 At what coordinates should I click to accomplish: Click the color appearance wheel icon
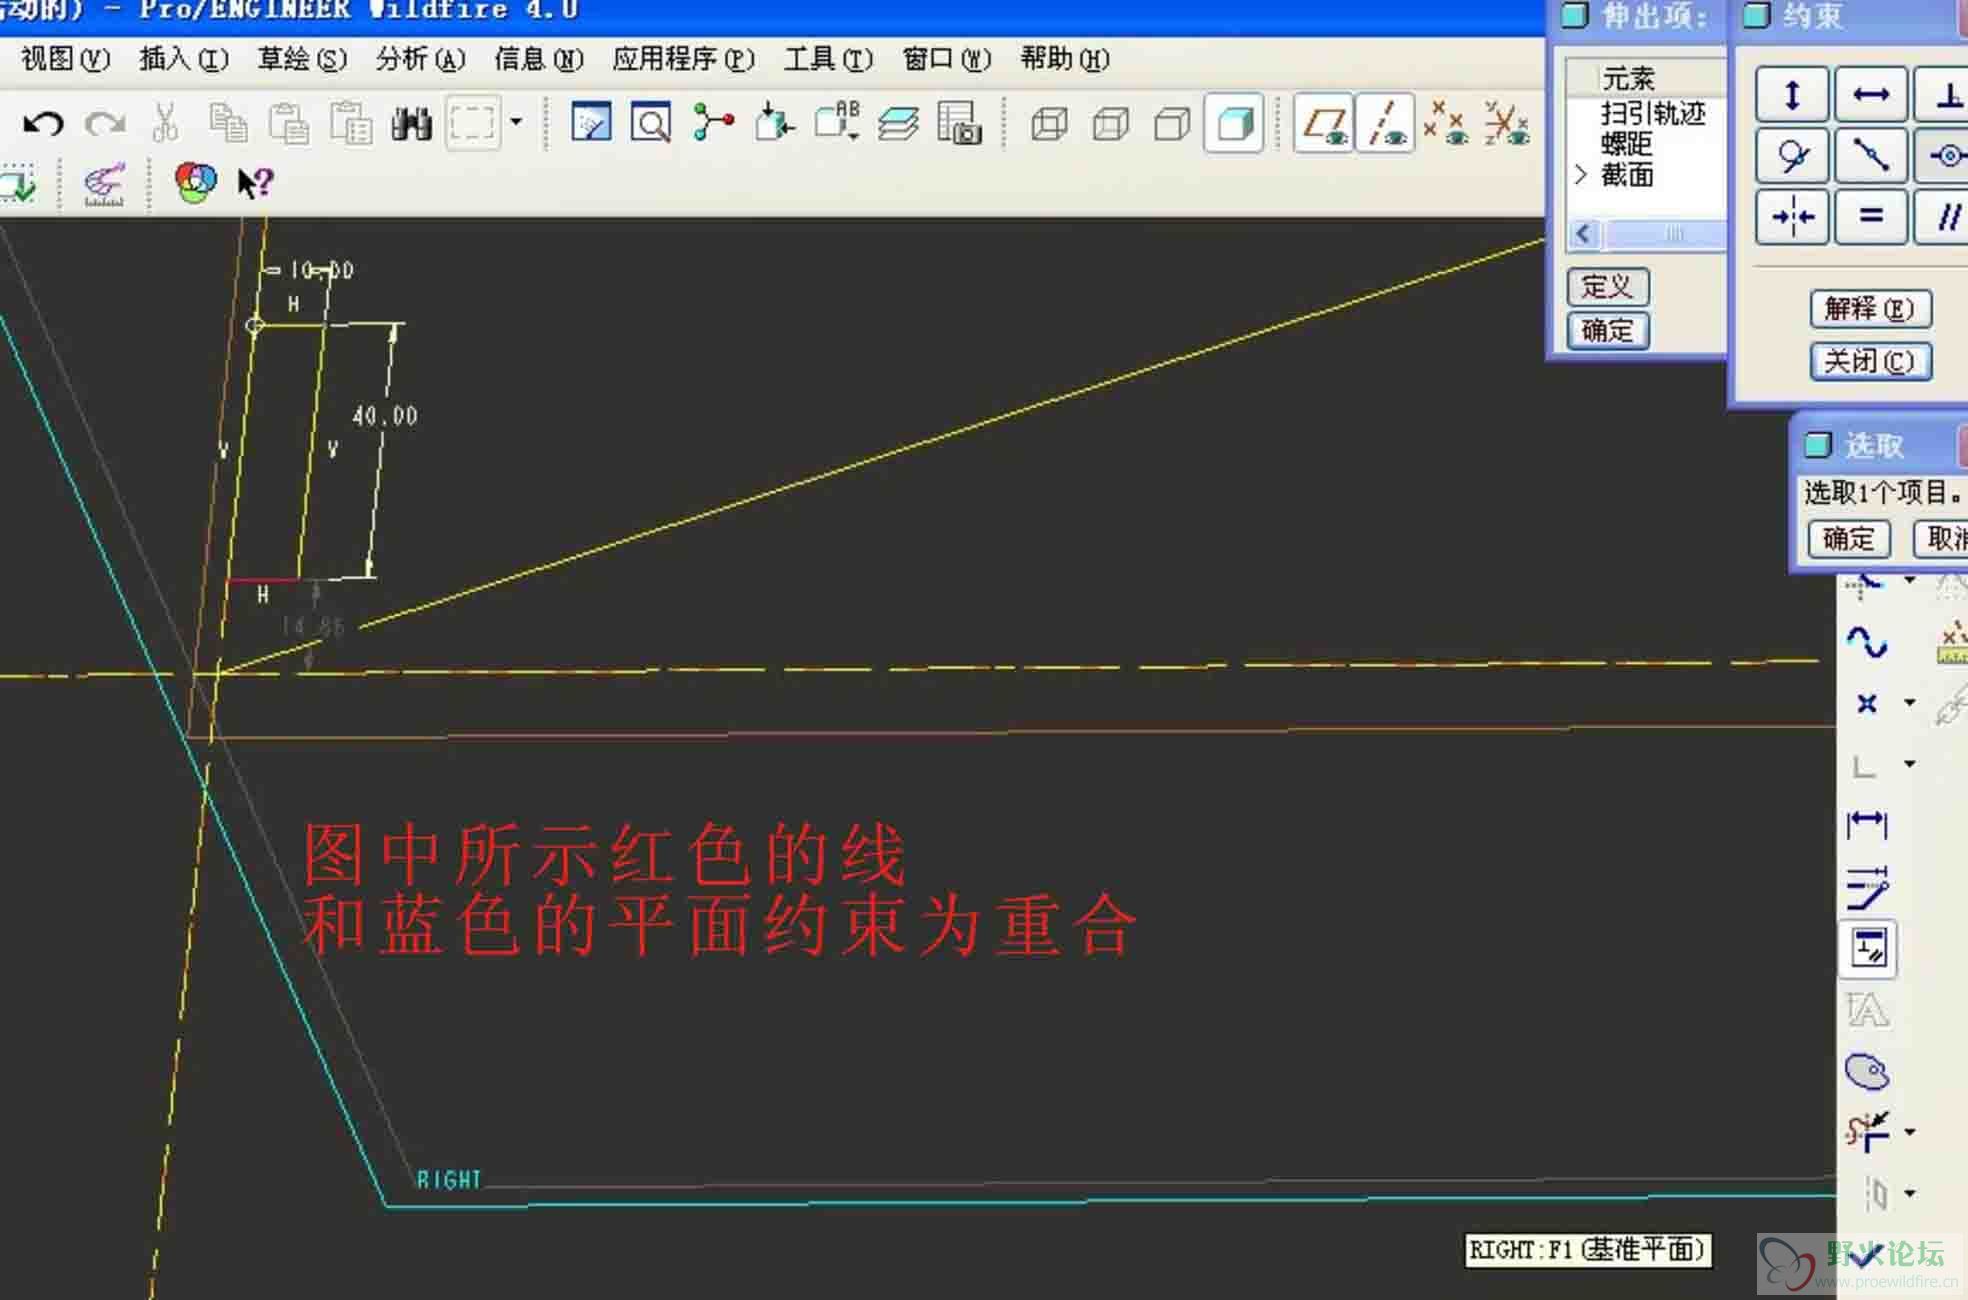pyautogui.click(x=196, y=182)
